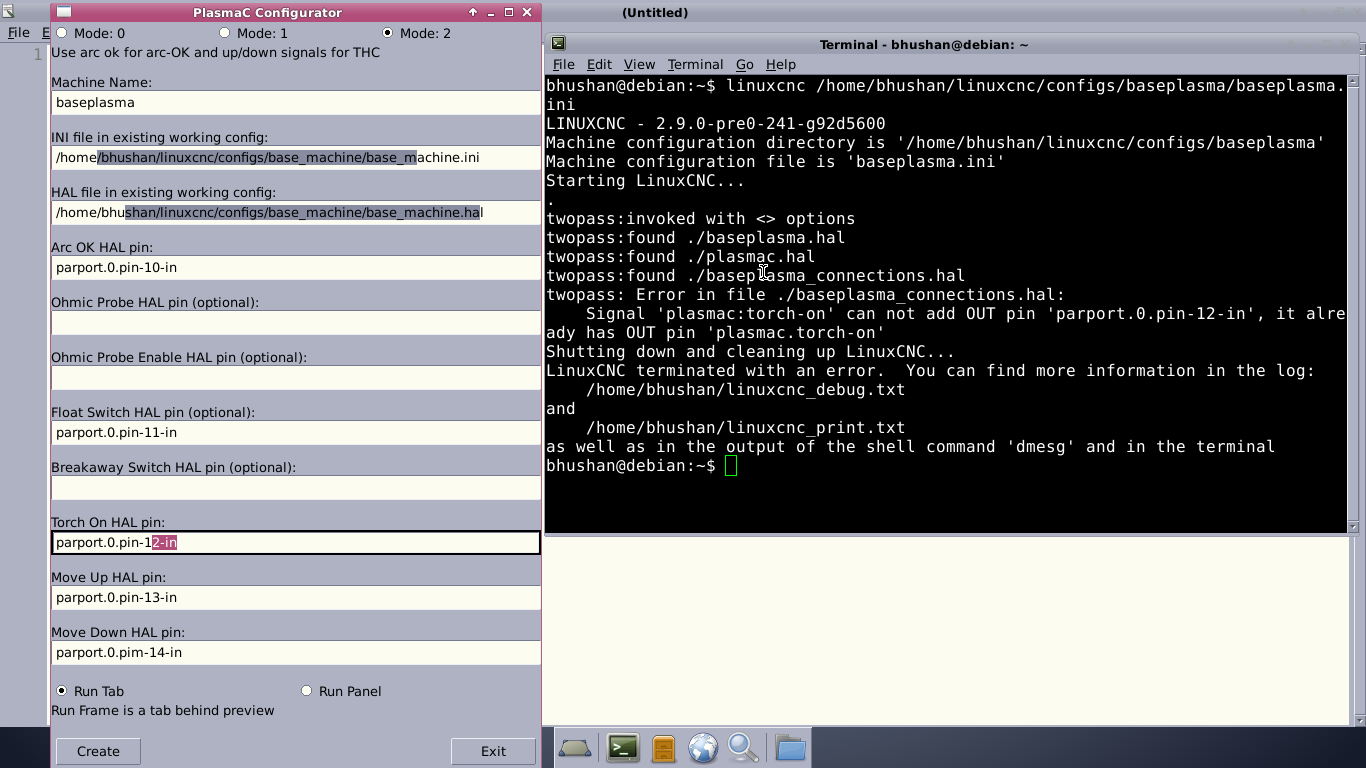Launch the web browser globe icon
Viewport: 1366px width, 768px height.
tap(703, 748)
